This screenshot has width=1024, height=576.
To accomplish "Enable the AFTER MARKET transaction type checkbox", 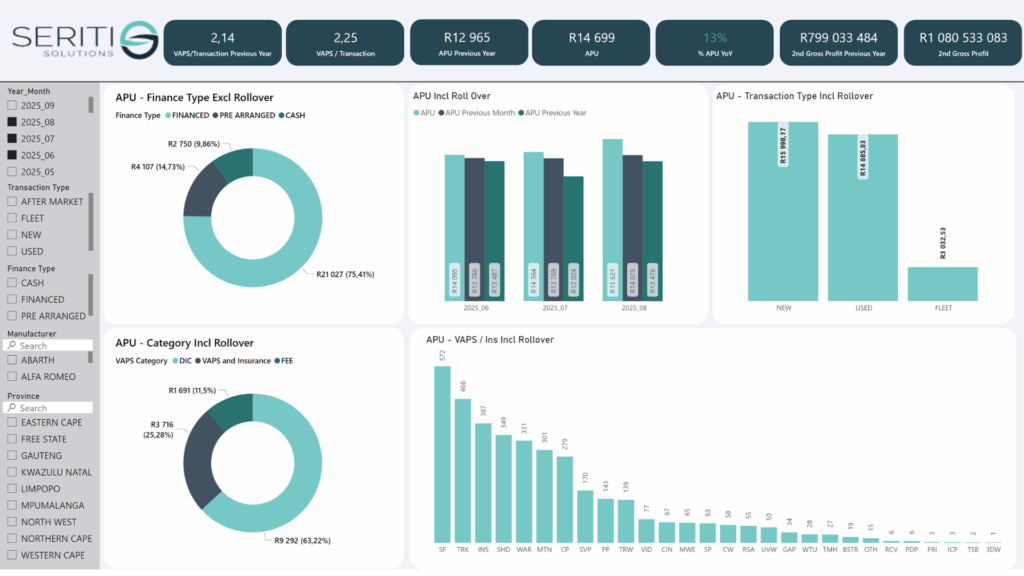I will click(x=12, y=202).
